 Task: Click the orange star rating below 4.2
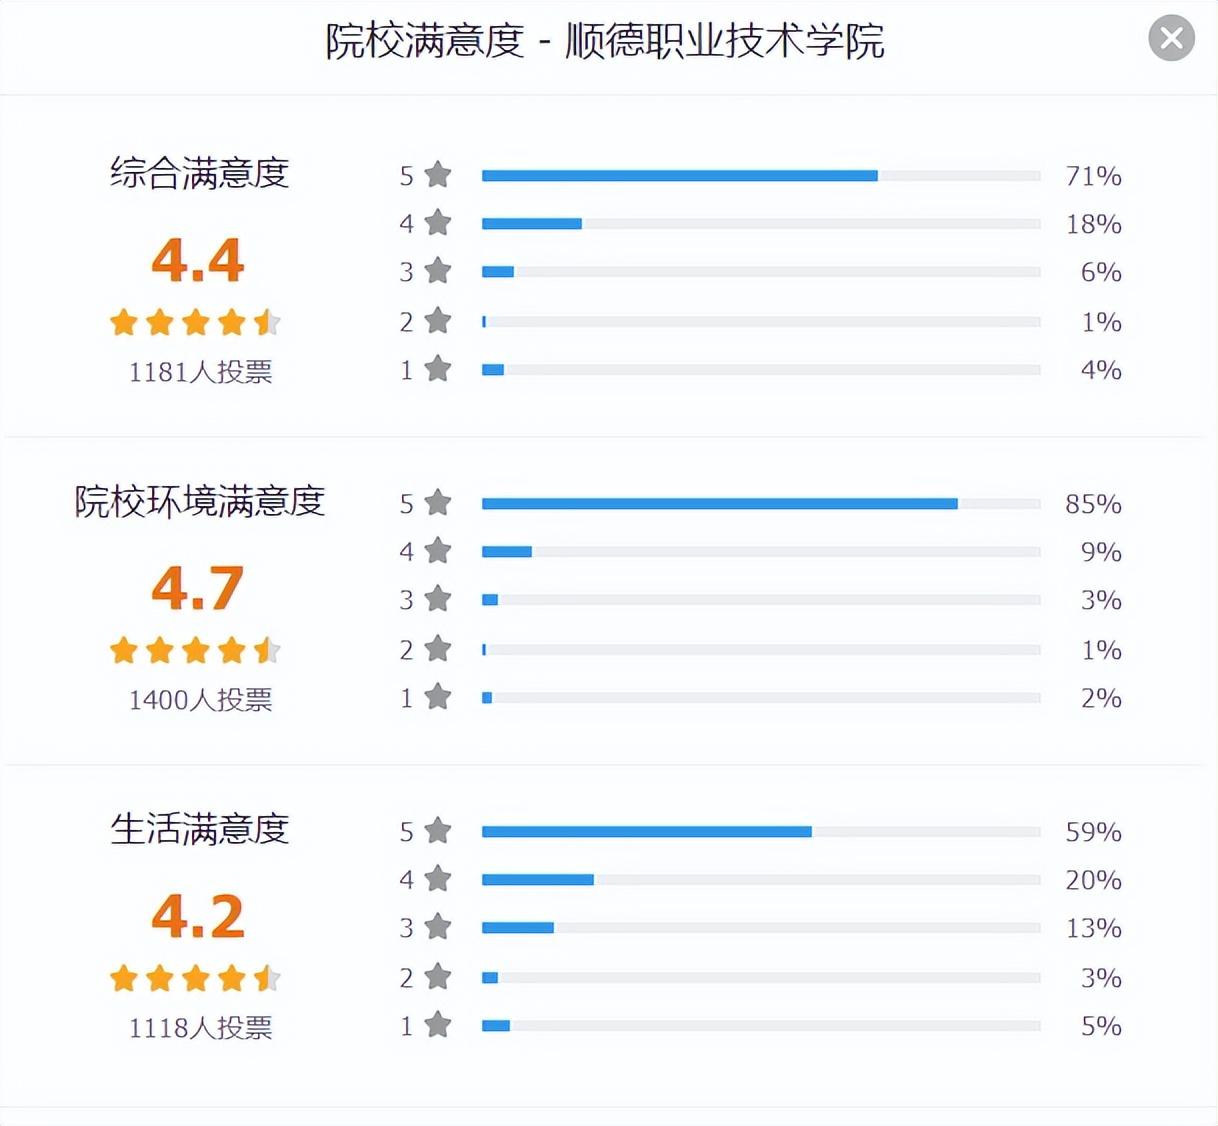(x=196, y=978)
